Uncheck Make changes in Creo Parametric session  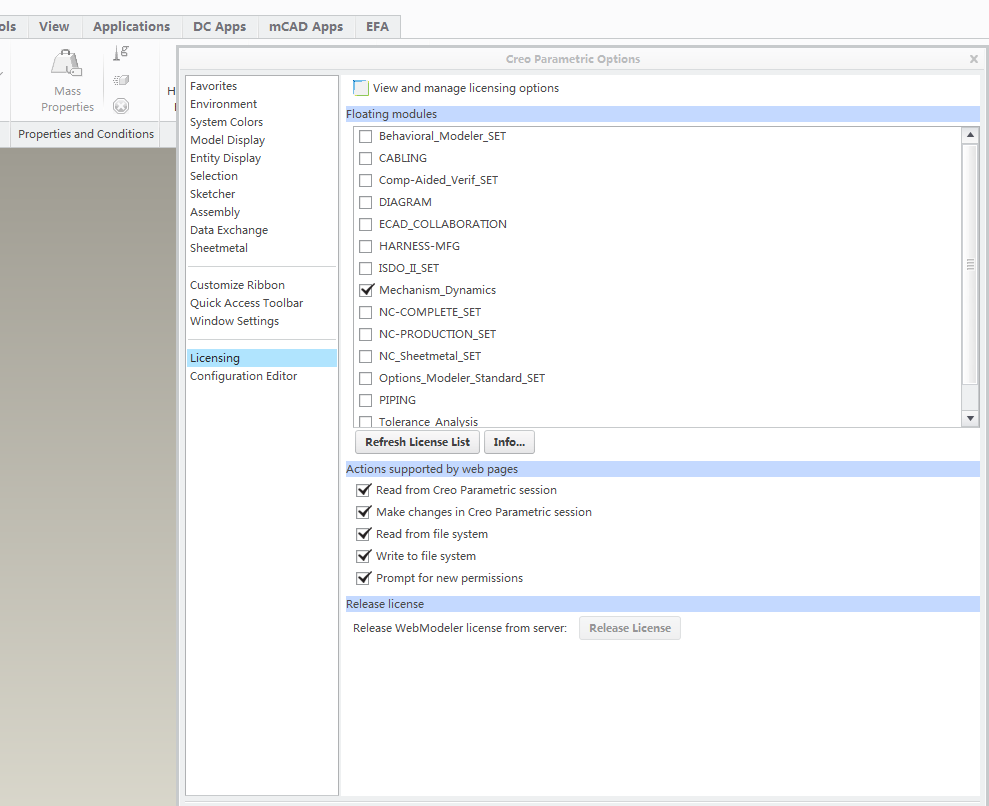click(x=363, y=512)
